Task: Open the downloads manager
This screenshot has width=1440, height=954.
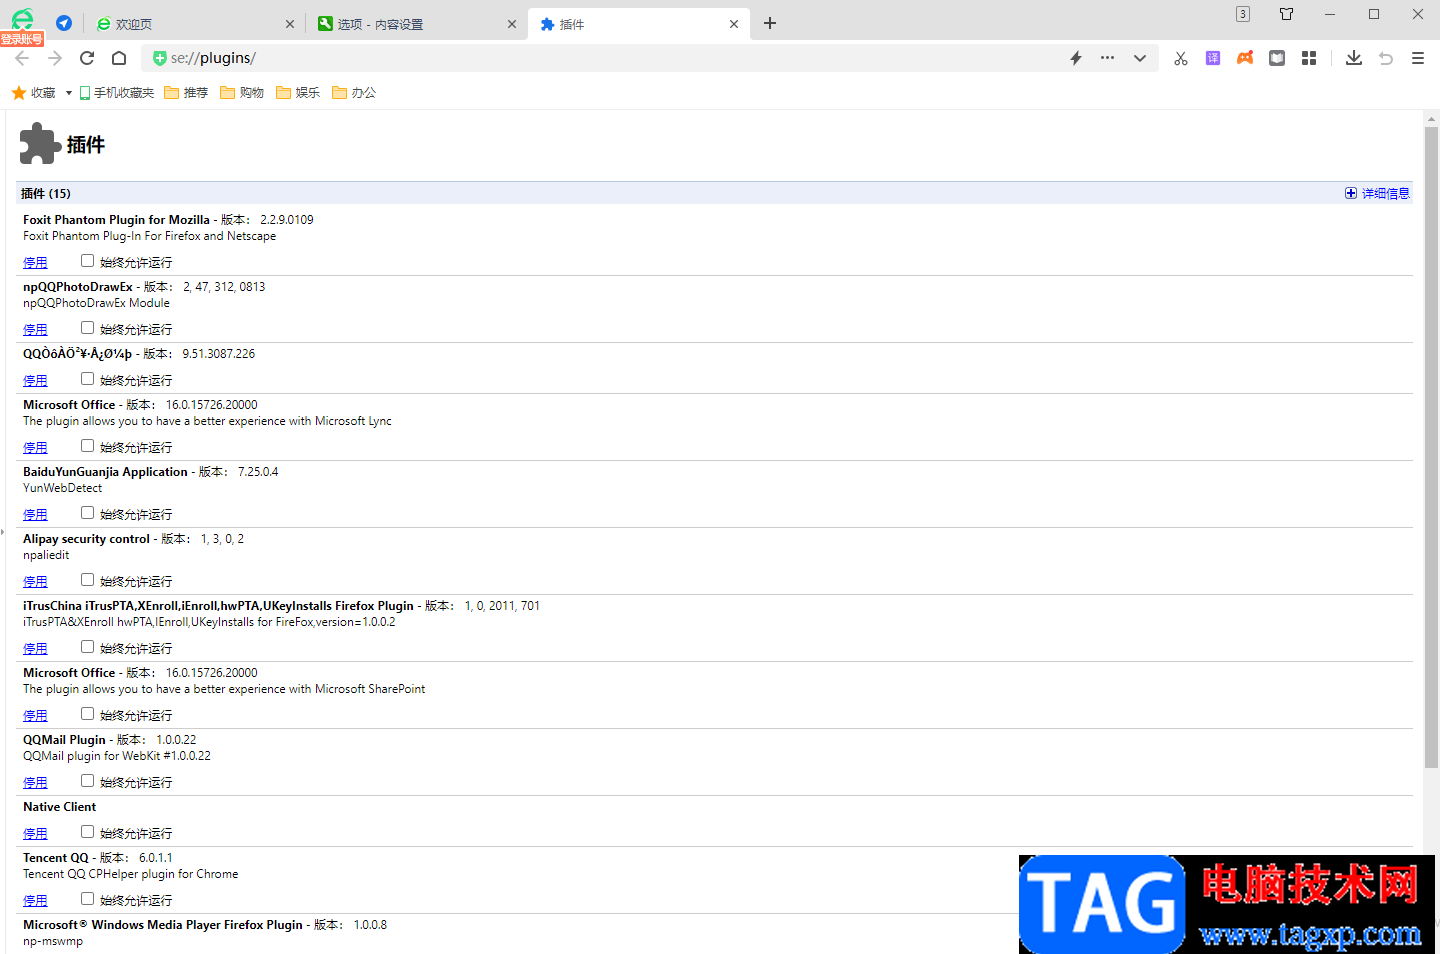Action: 1354,58
